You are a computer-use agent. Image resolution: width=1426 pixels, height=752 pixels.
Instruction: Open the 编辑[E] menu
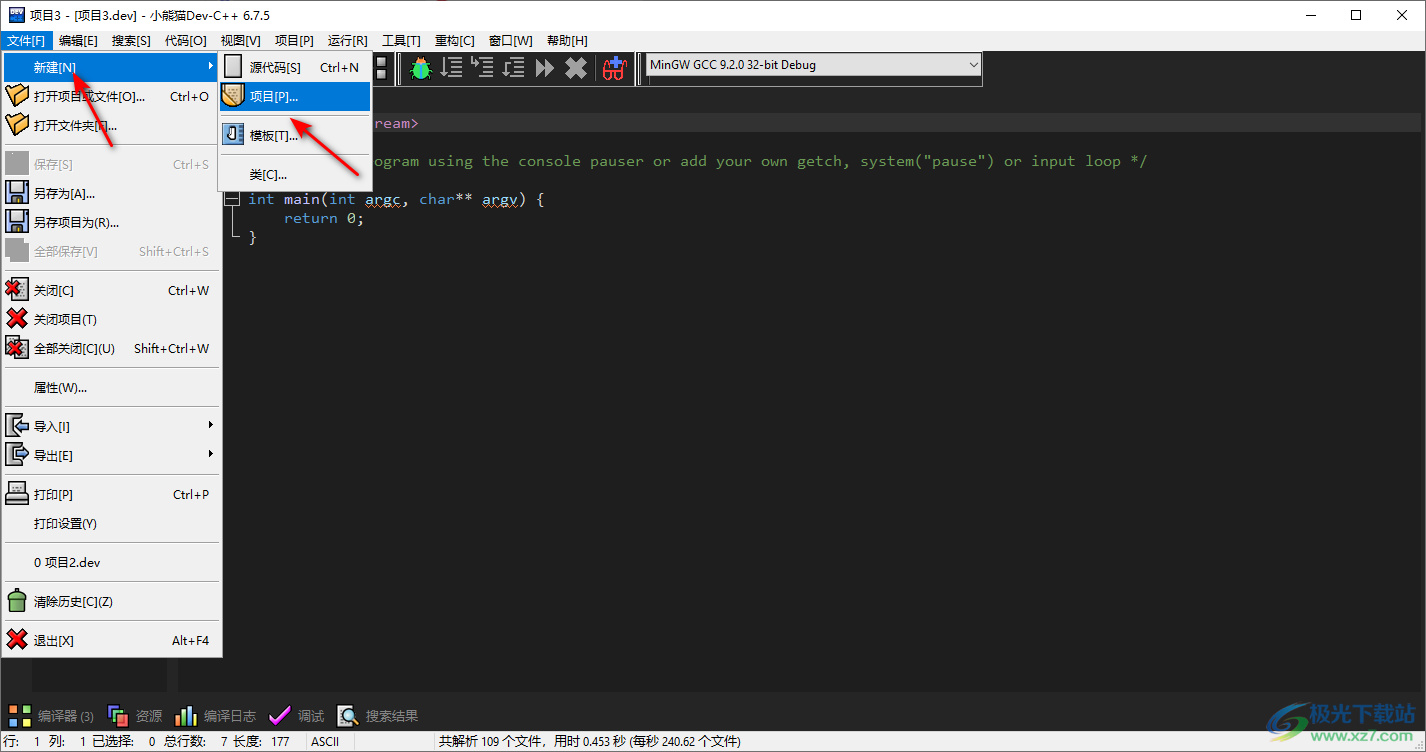click(78, 41)
